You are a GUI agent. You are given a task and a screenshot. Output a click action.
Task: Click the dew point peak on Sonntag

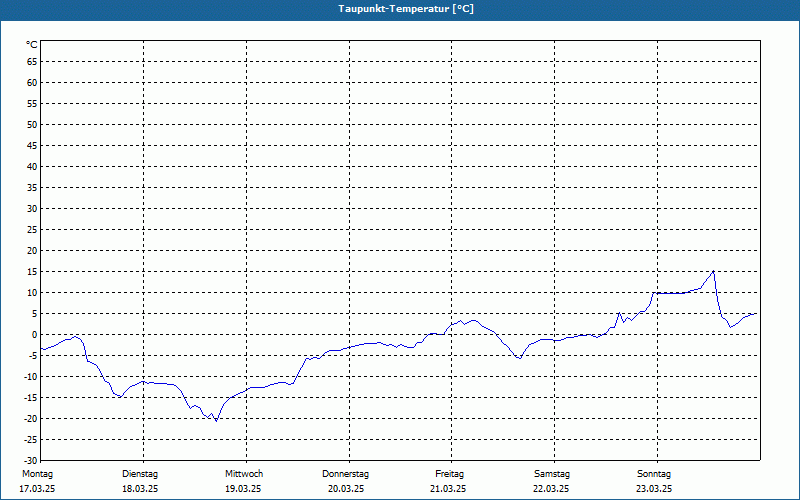(713, 271)
